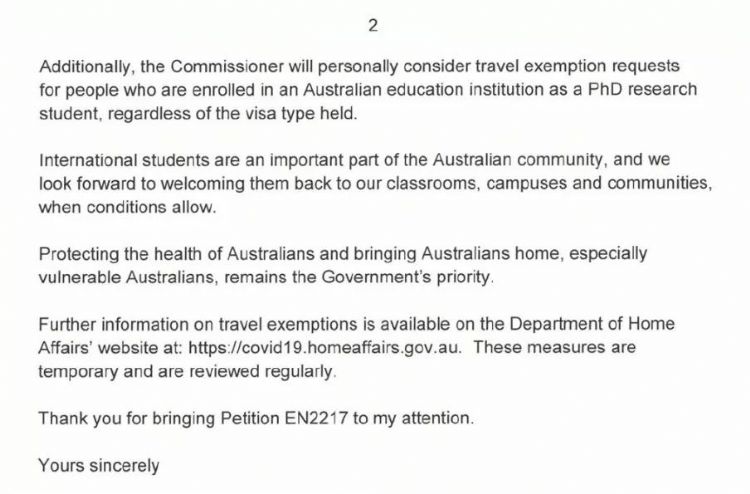Click the page number 2 at top
The image size is (750, 494).
[x=373, y=25]
